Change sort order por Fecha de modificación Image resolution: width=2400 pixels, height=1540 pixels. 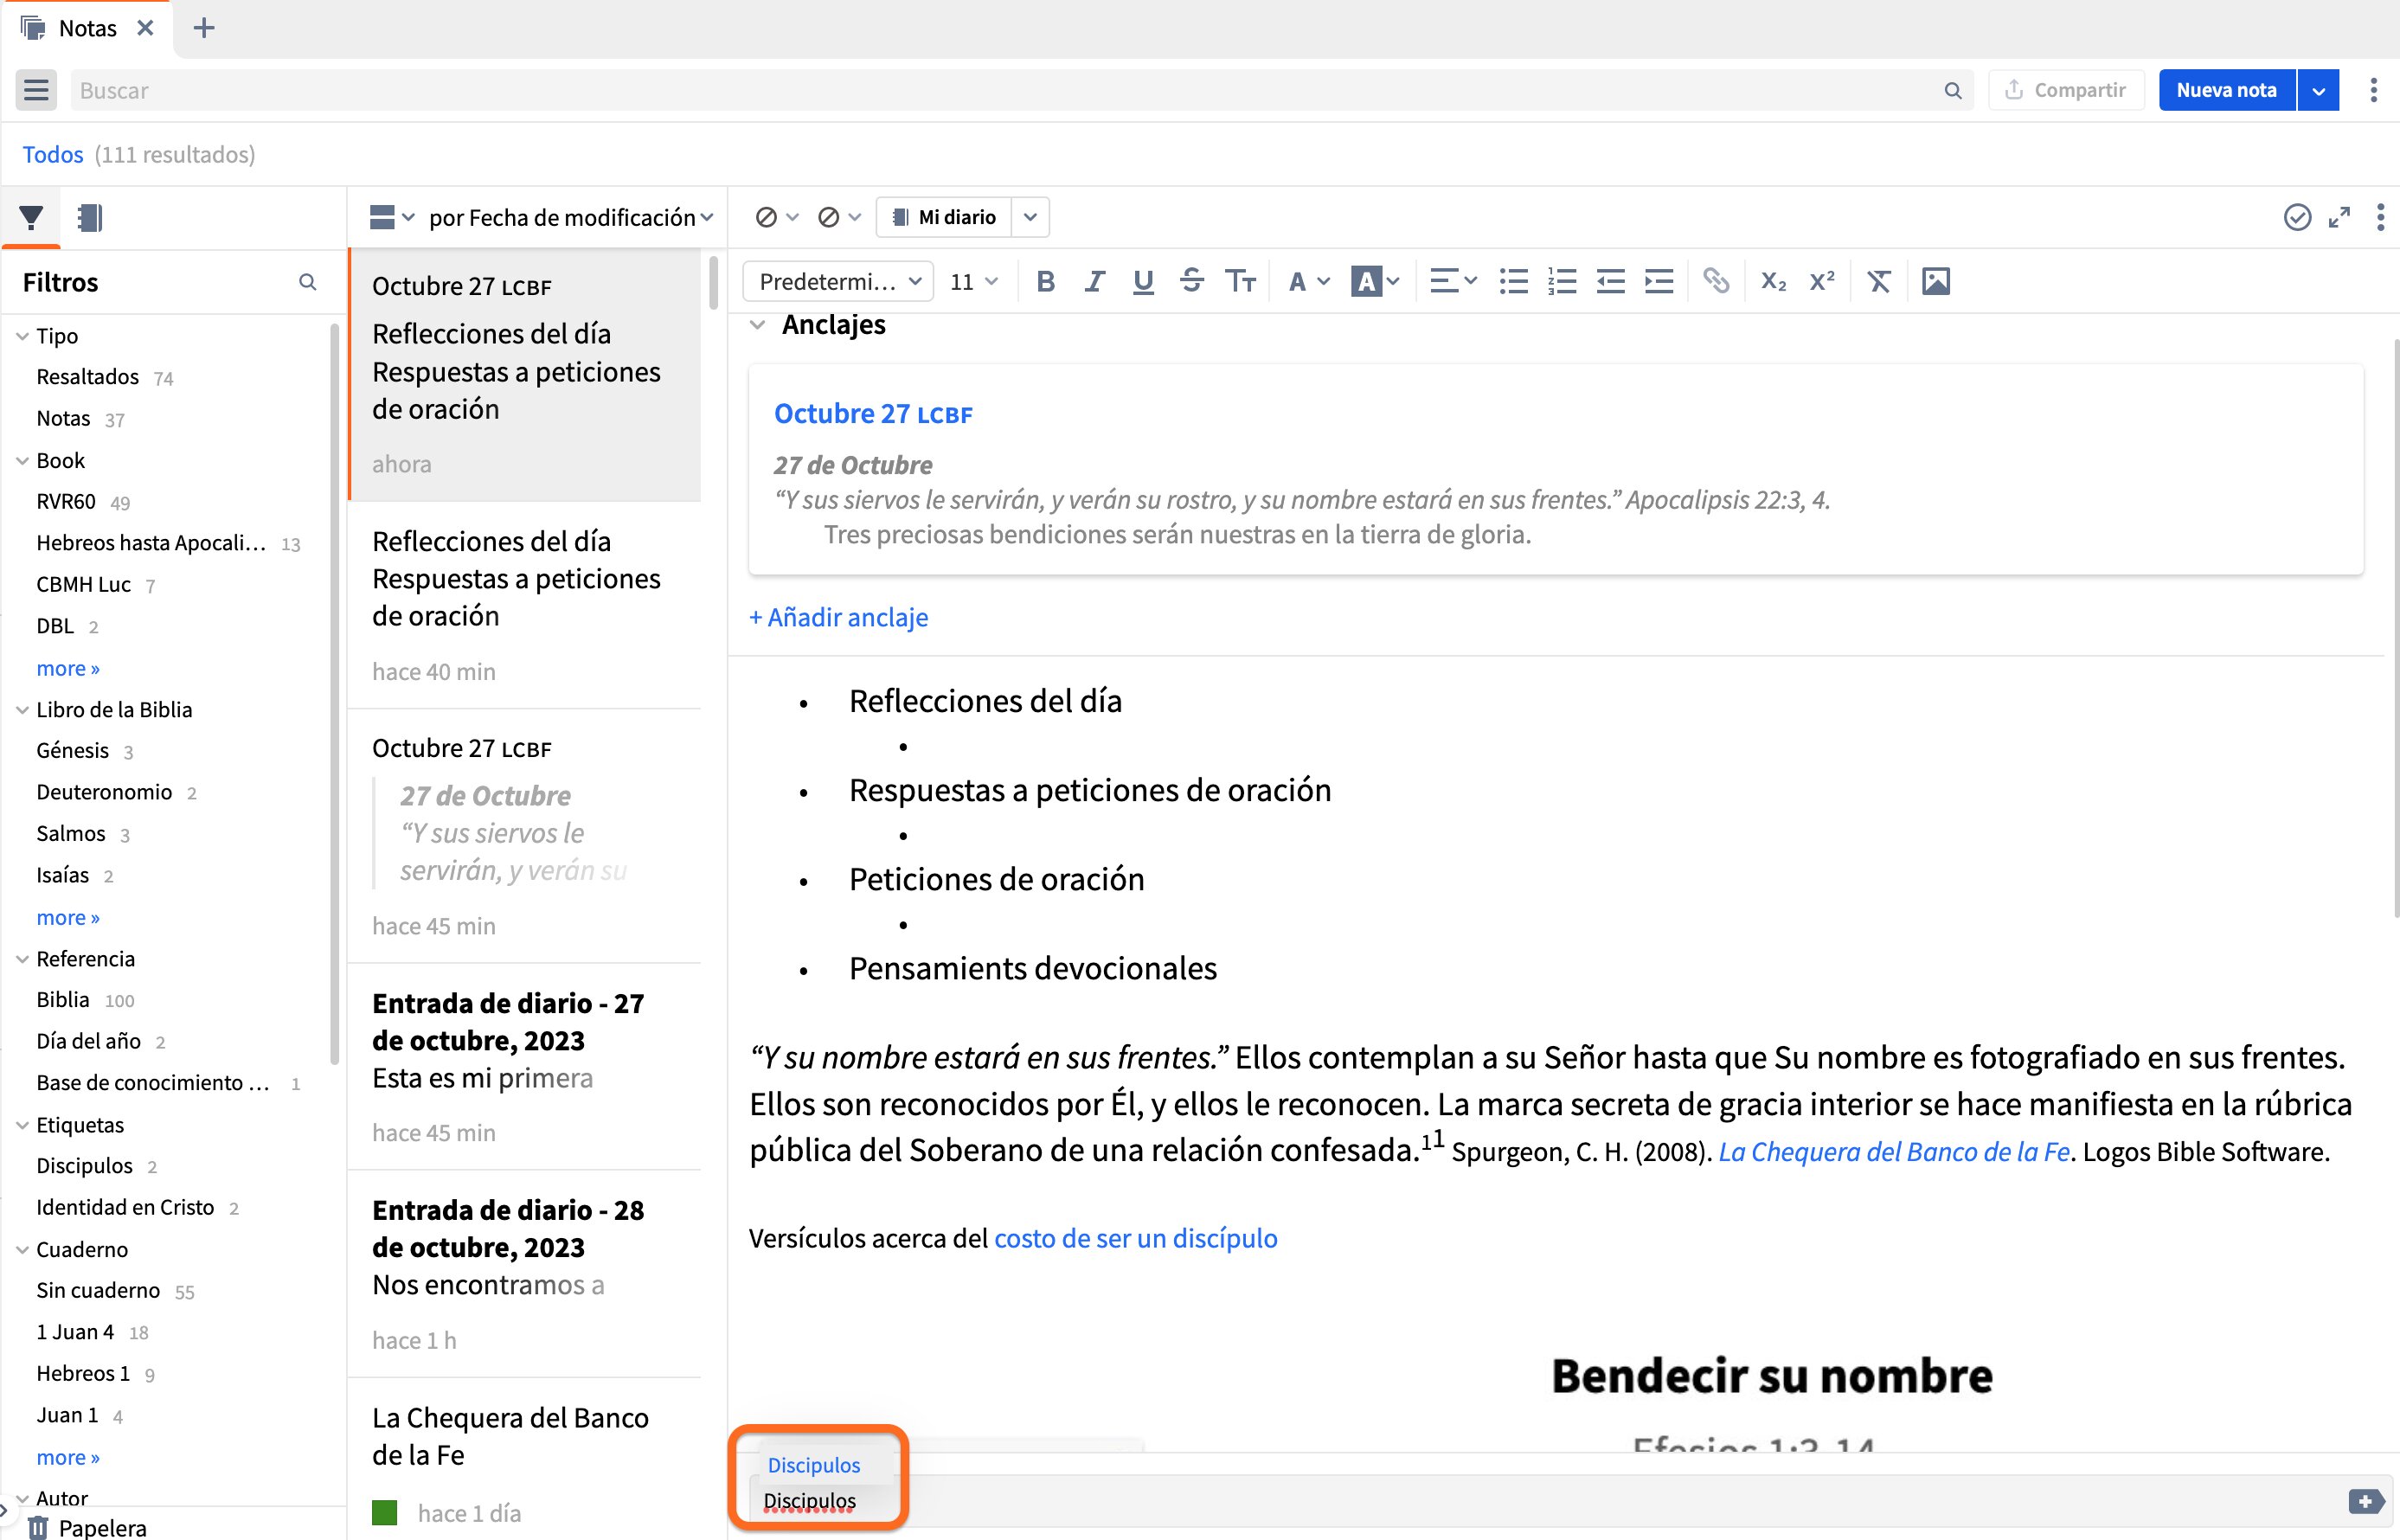[570, 217]
